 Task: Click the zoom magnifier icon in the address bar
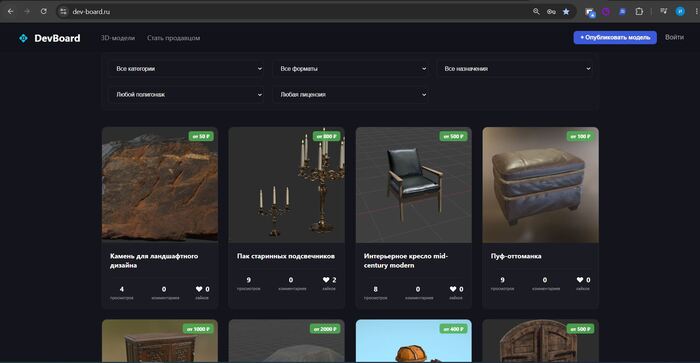(536, 12)
